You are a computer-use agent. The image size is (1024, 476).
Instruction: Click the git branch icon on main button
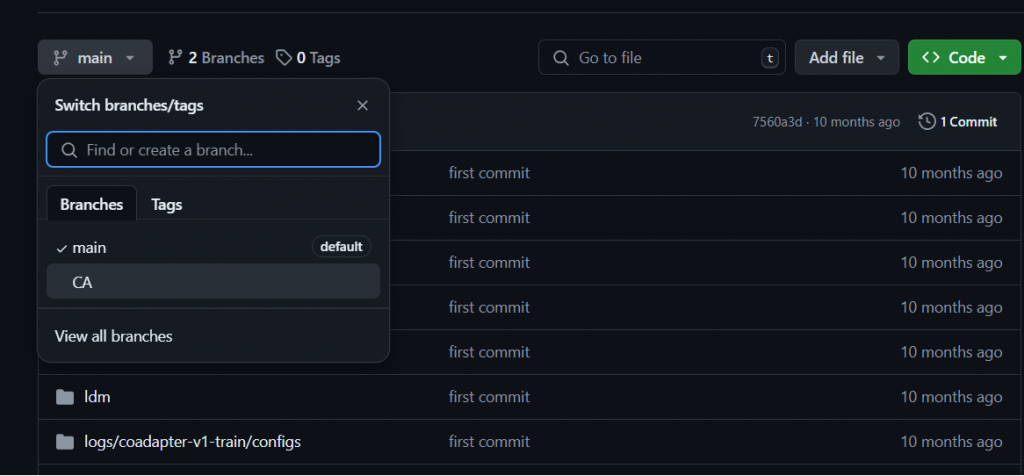(x=60, y=58)
